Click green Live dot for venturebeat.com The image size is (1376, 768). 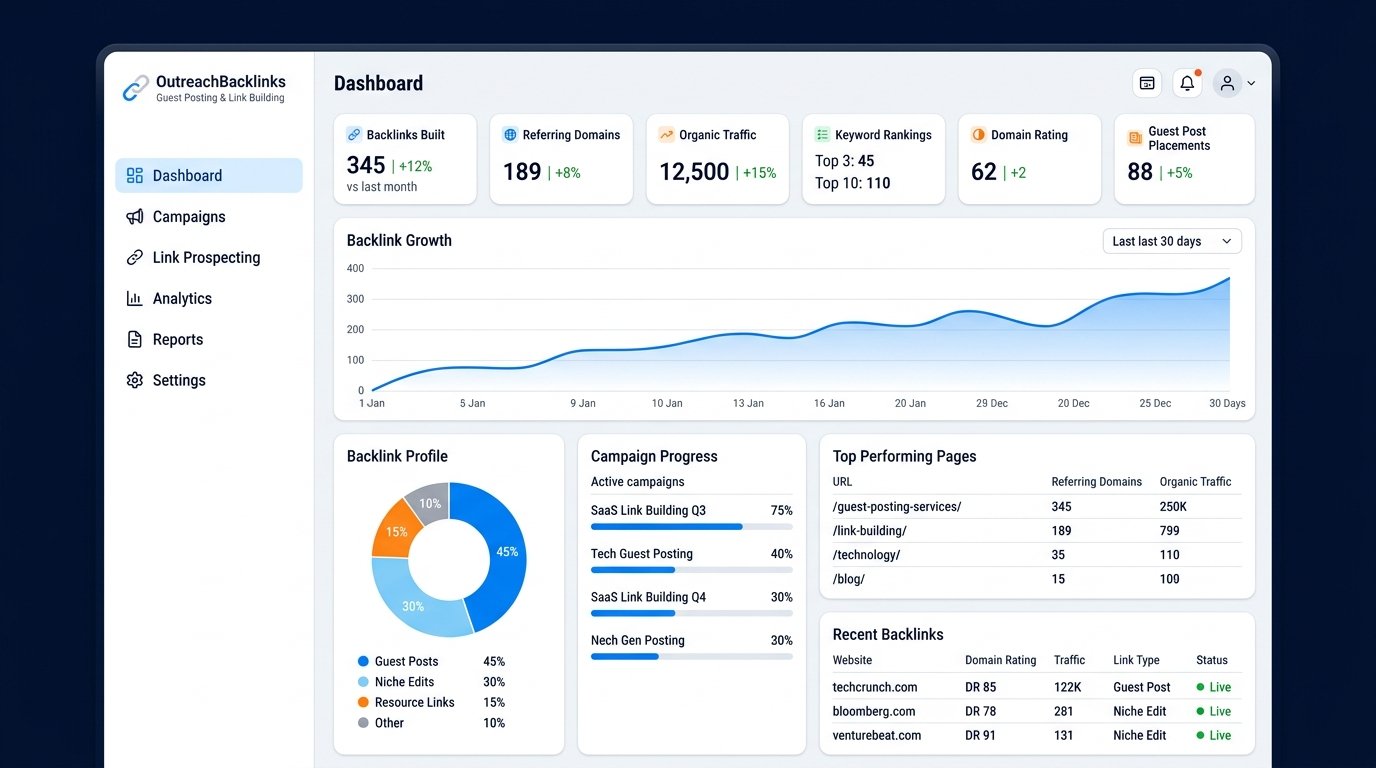coord(1200,736)
